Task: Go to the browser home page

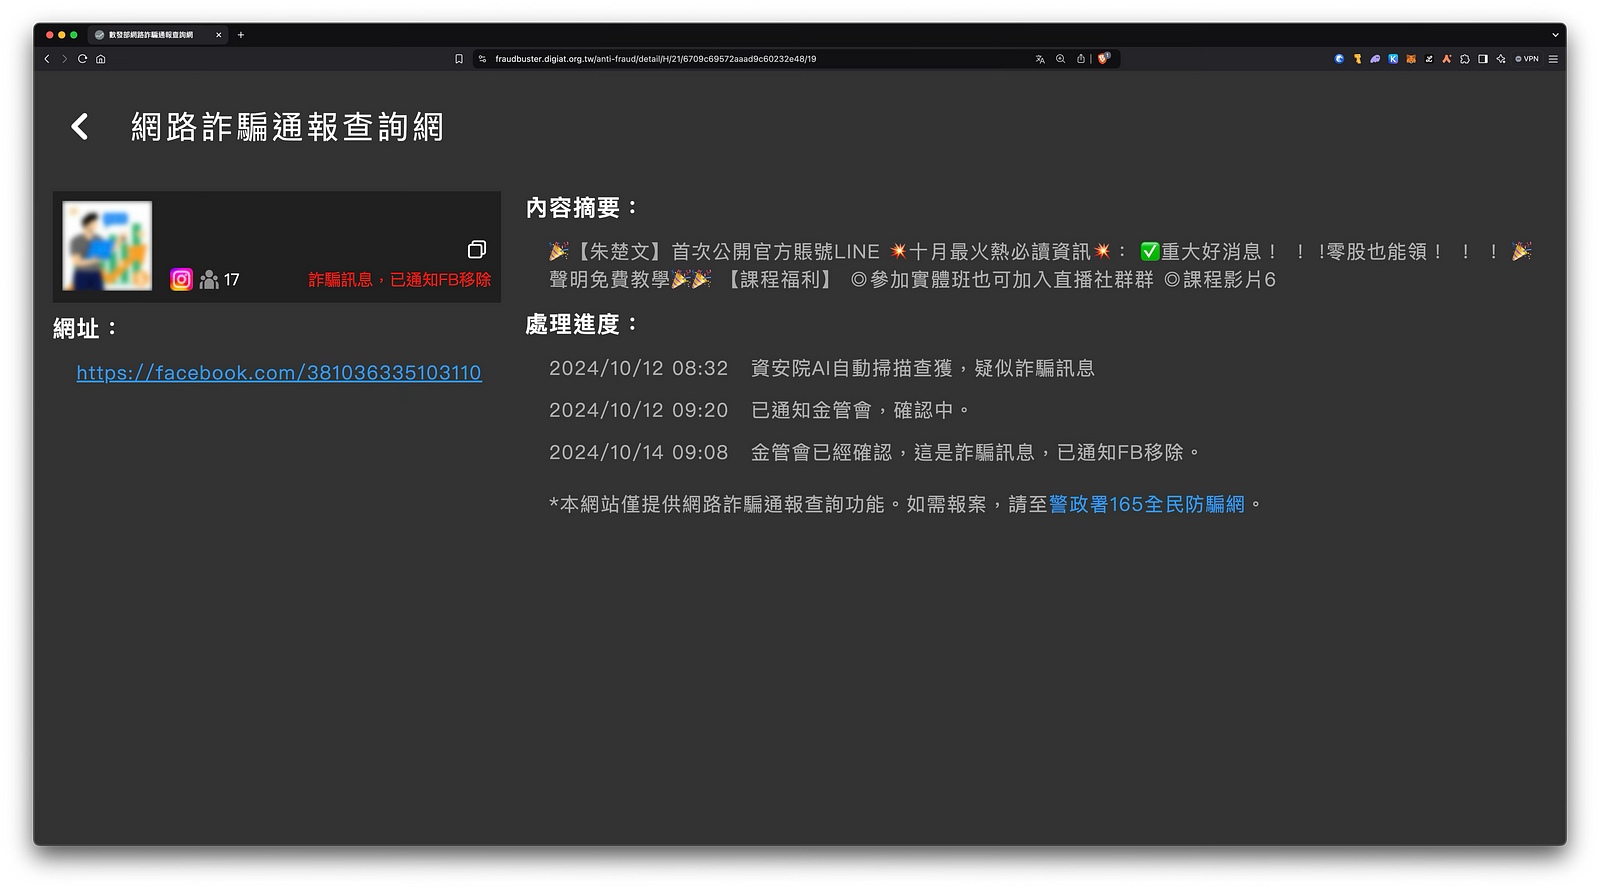Action: [101, 59]
